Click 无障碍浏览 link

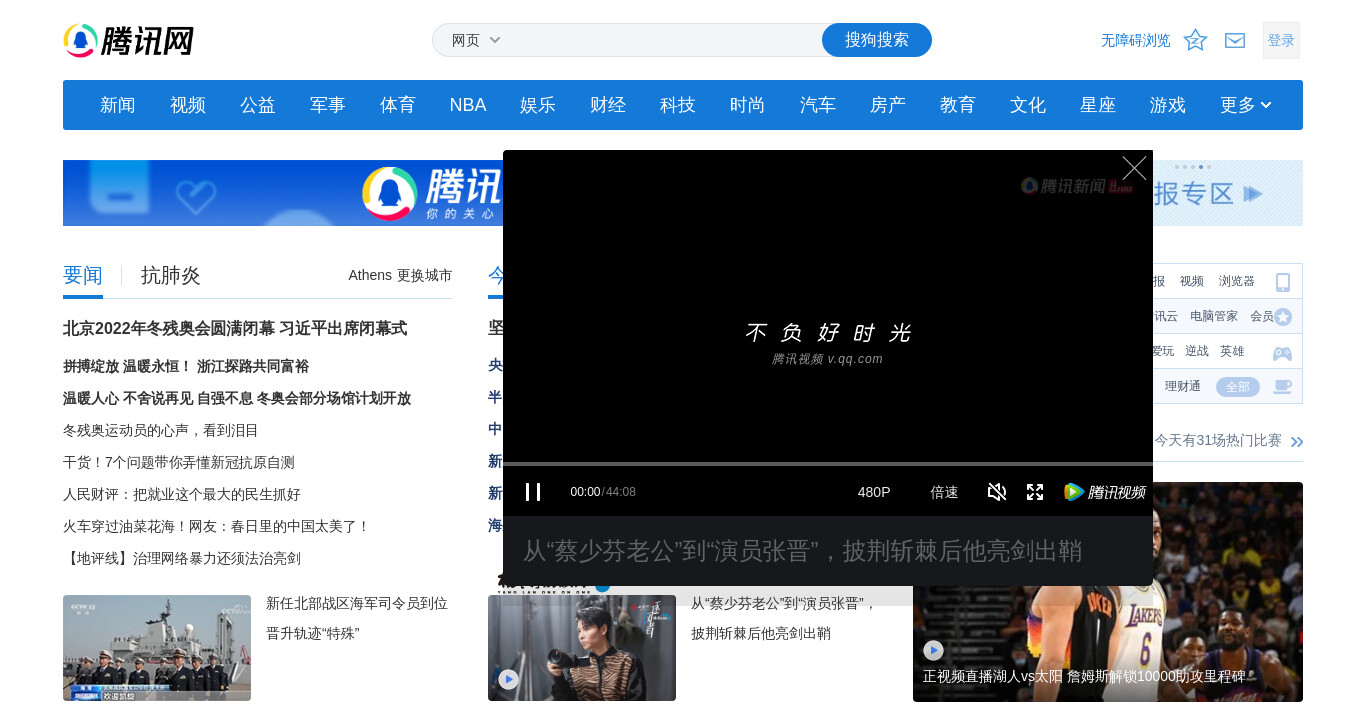(1136, 40)
